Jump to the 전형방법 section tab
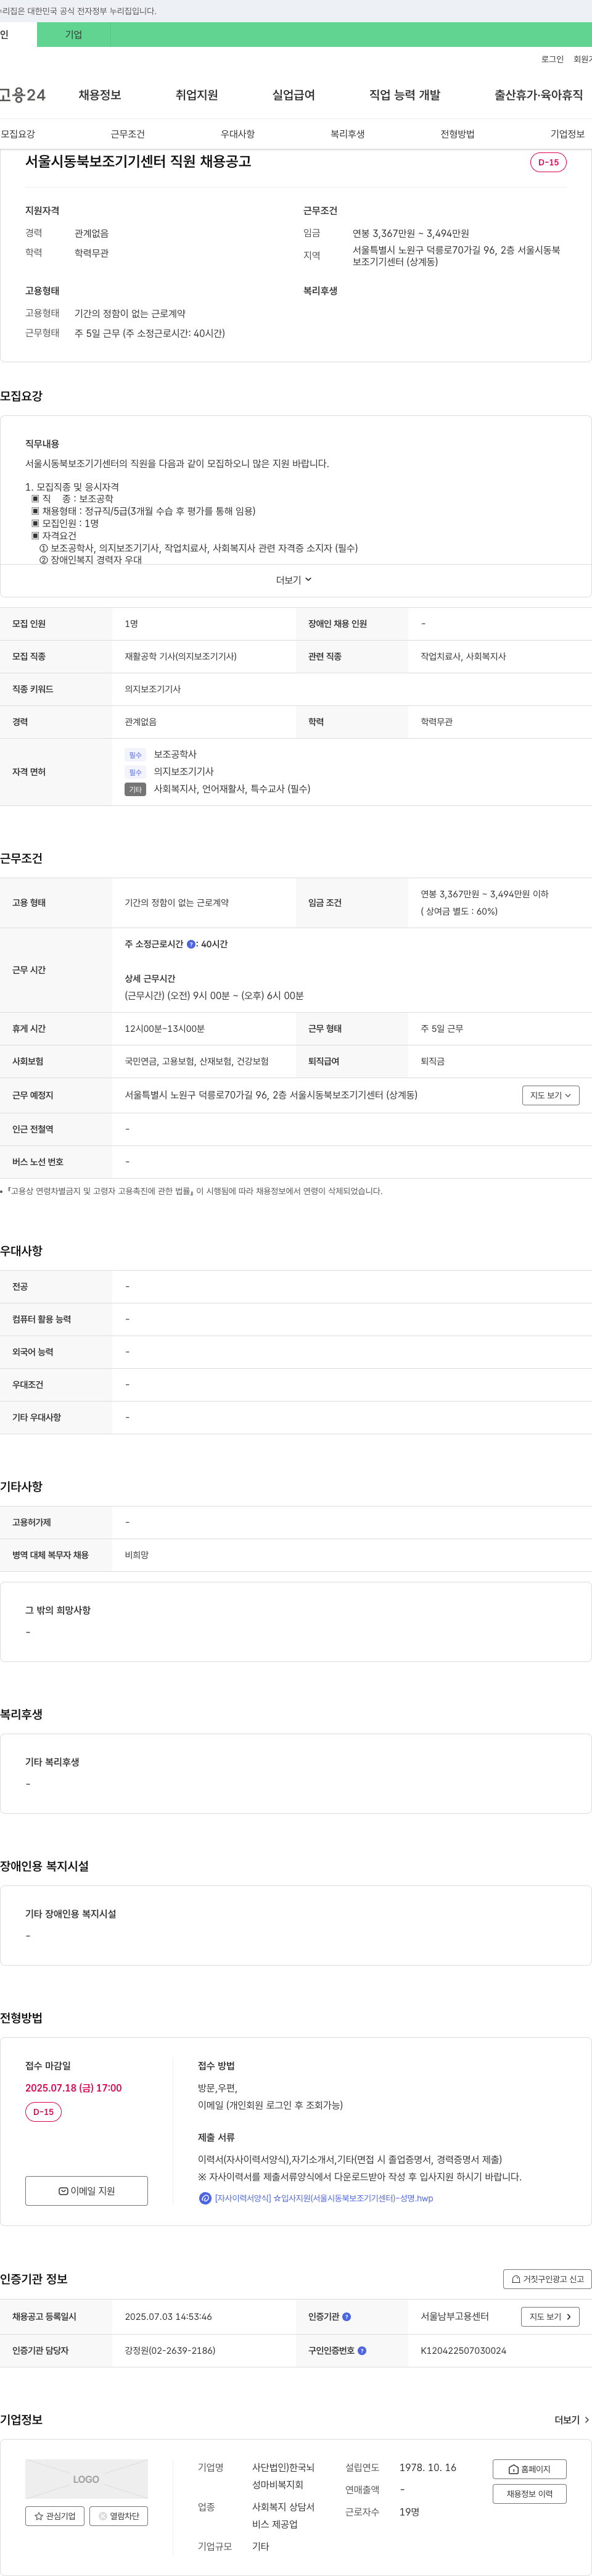 coord(458,134)
